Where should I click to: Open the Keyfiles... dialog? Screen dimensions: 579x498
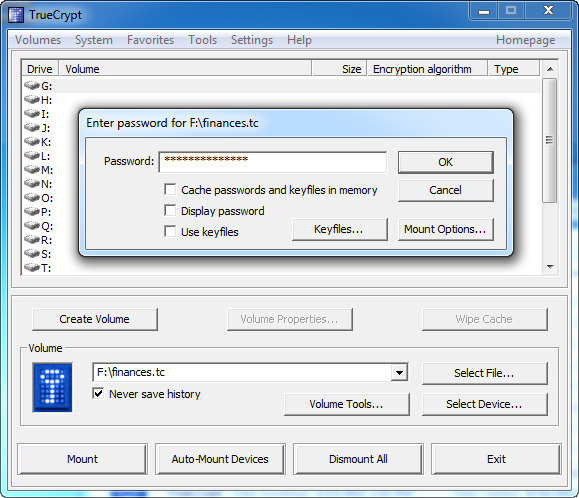pos(340,229)
